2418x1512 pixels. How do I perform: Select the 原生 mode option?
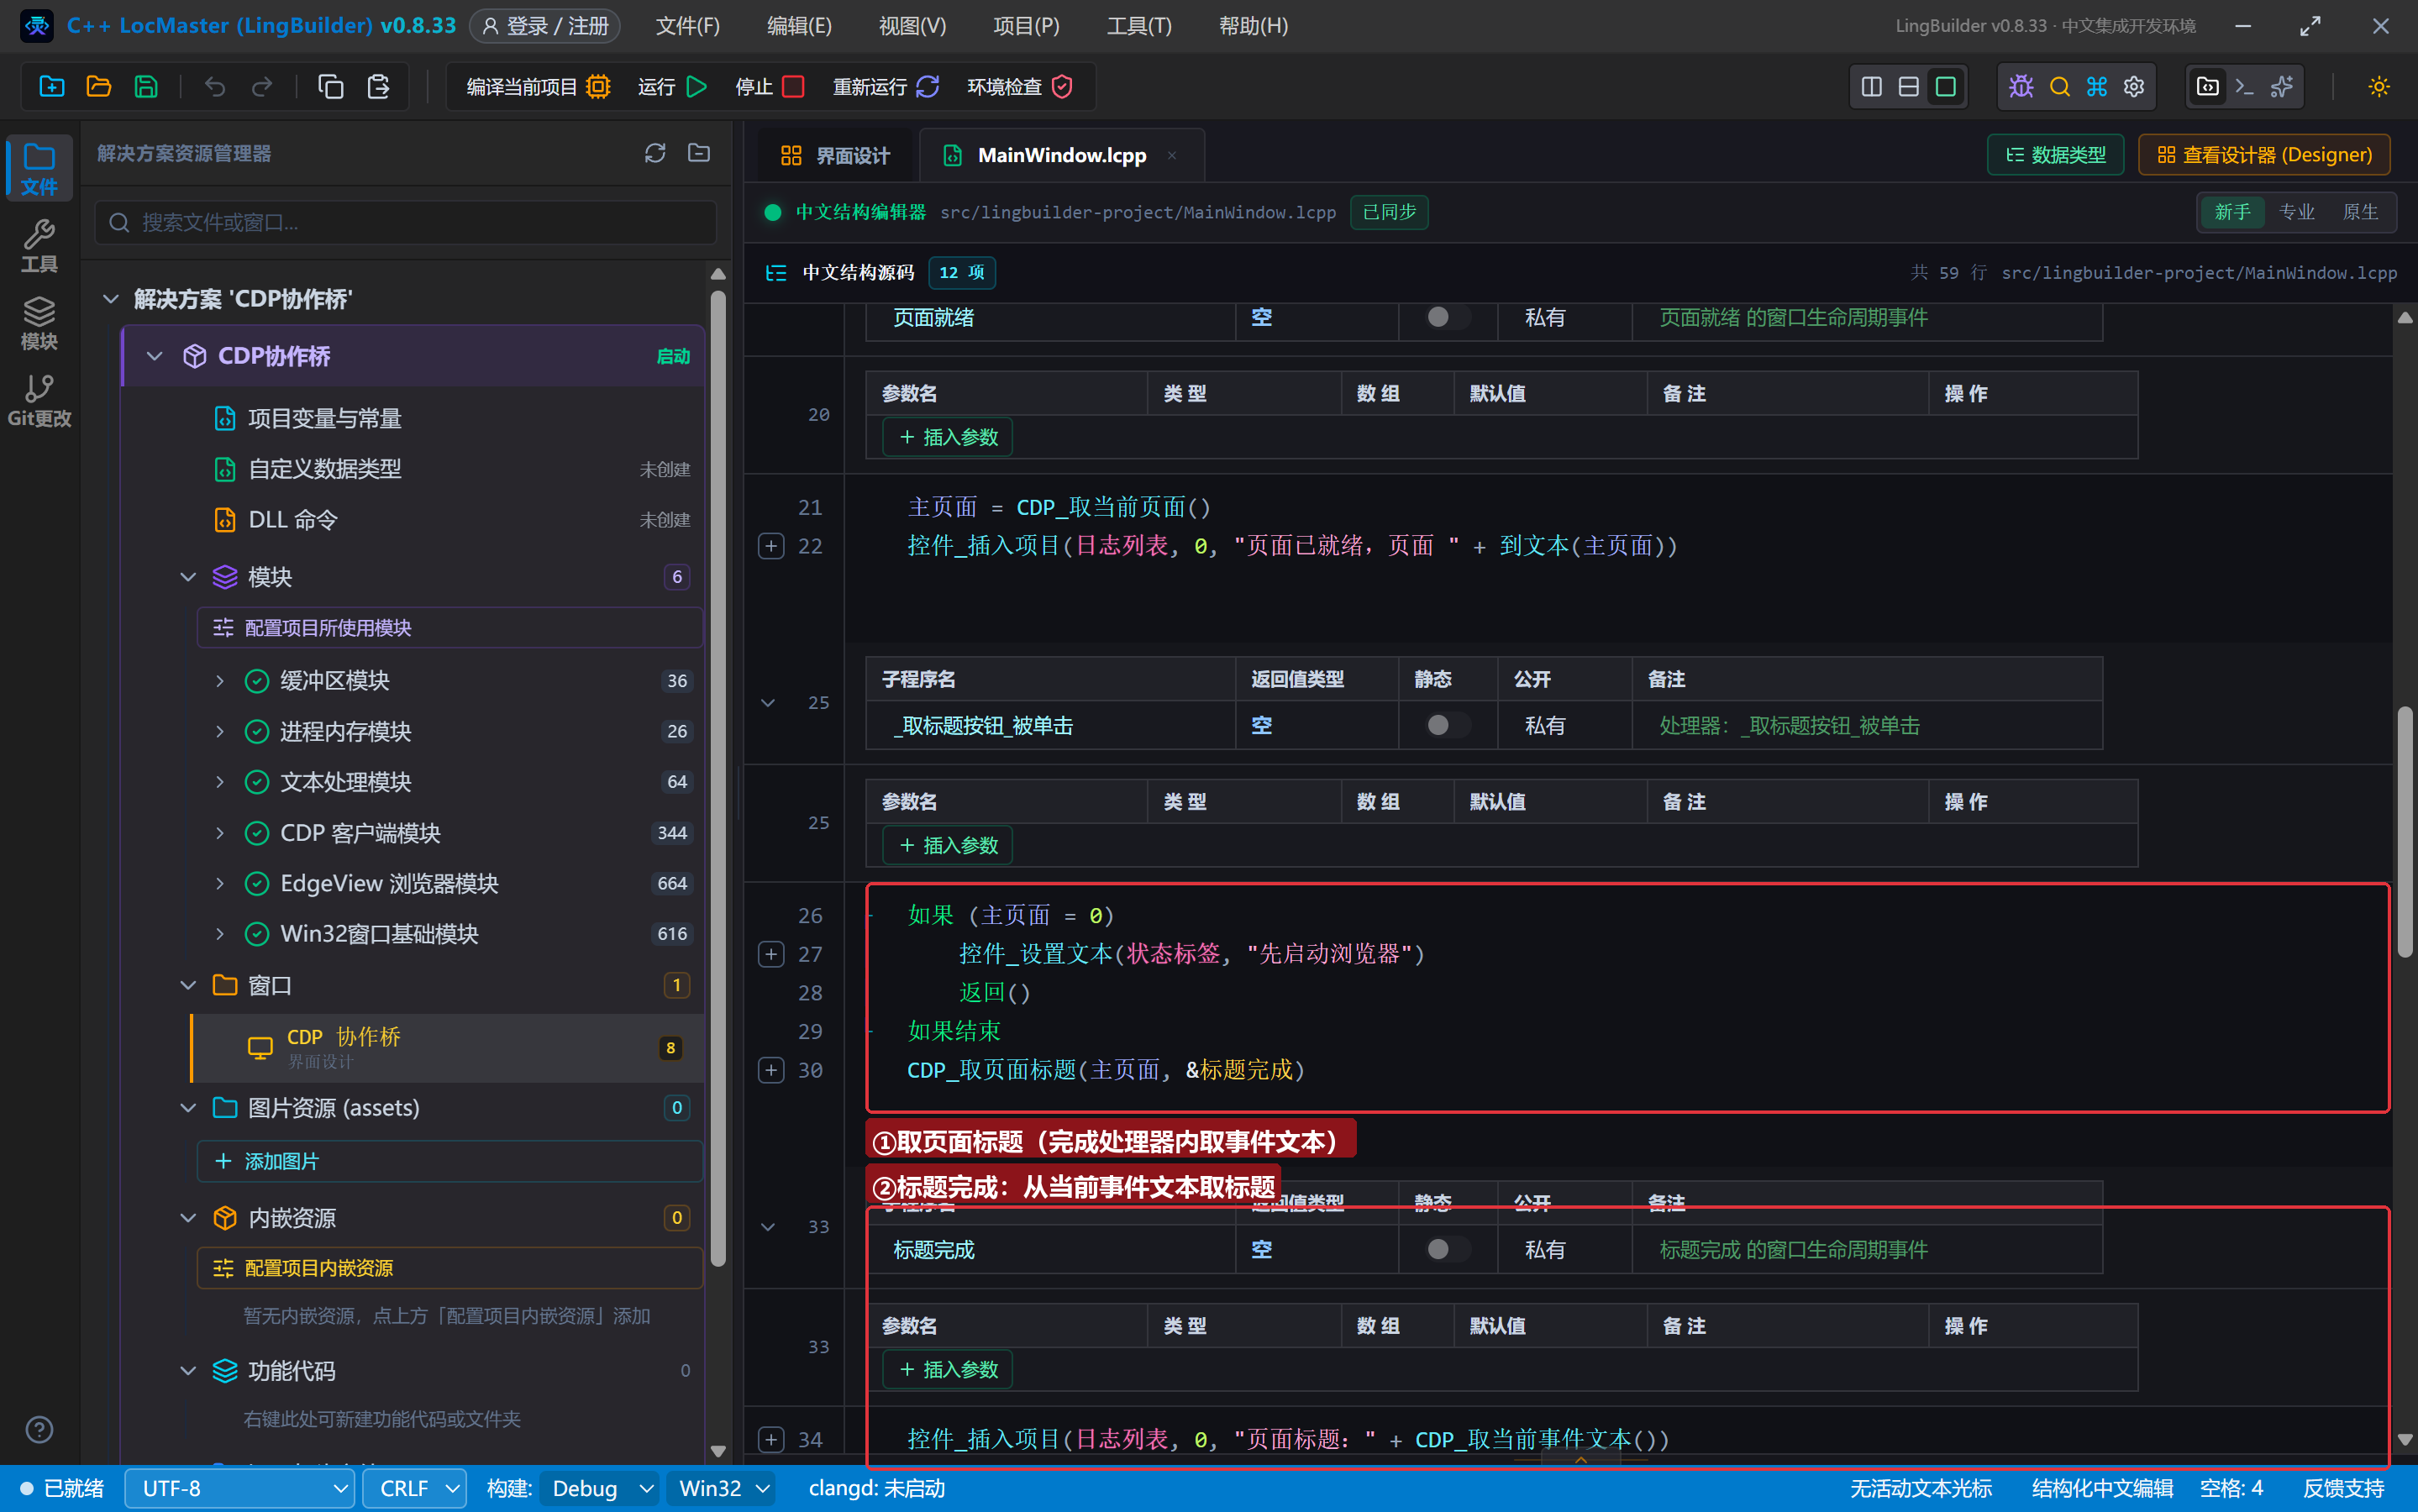tap(2360, 212)
